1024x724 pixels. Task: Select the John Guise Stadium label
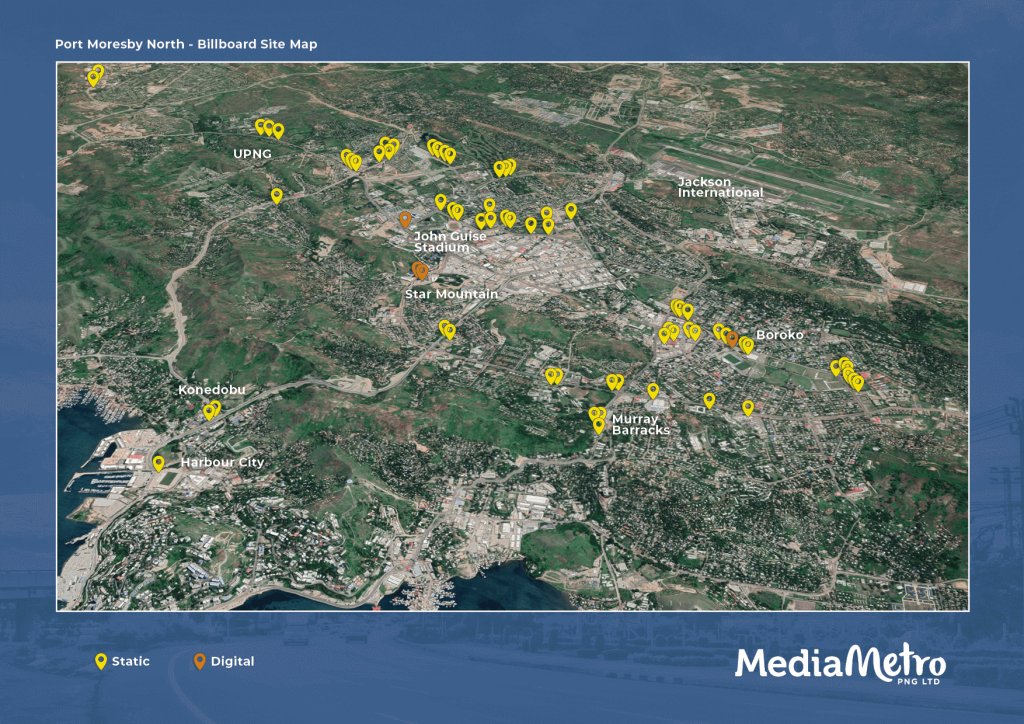(x=449, y=242)
